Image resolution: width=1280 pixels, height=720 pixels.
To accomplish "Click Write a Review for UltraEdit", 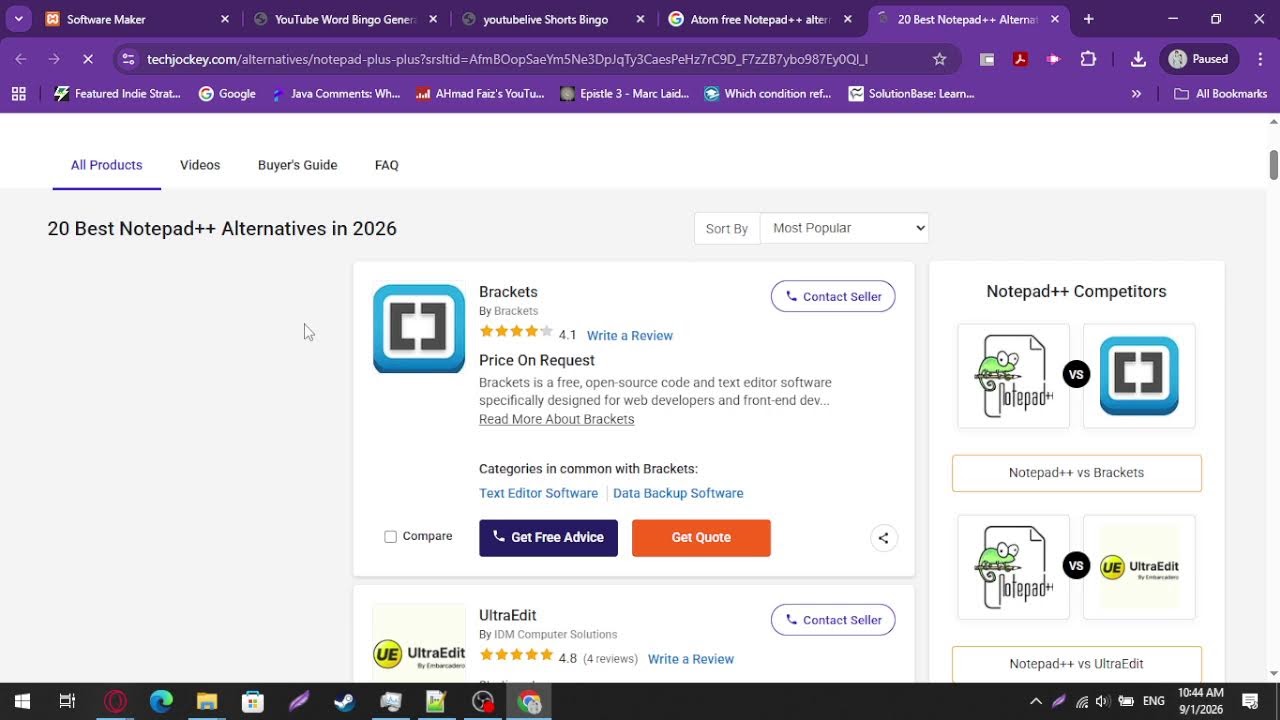I will coord(691,659).
